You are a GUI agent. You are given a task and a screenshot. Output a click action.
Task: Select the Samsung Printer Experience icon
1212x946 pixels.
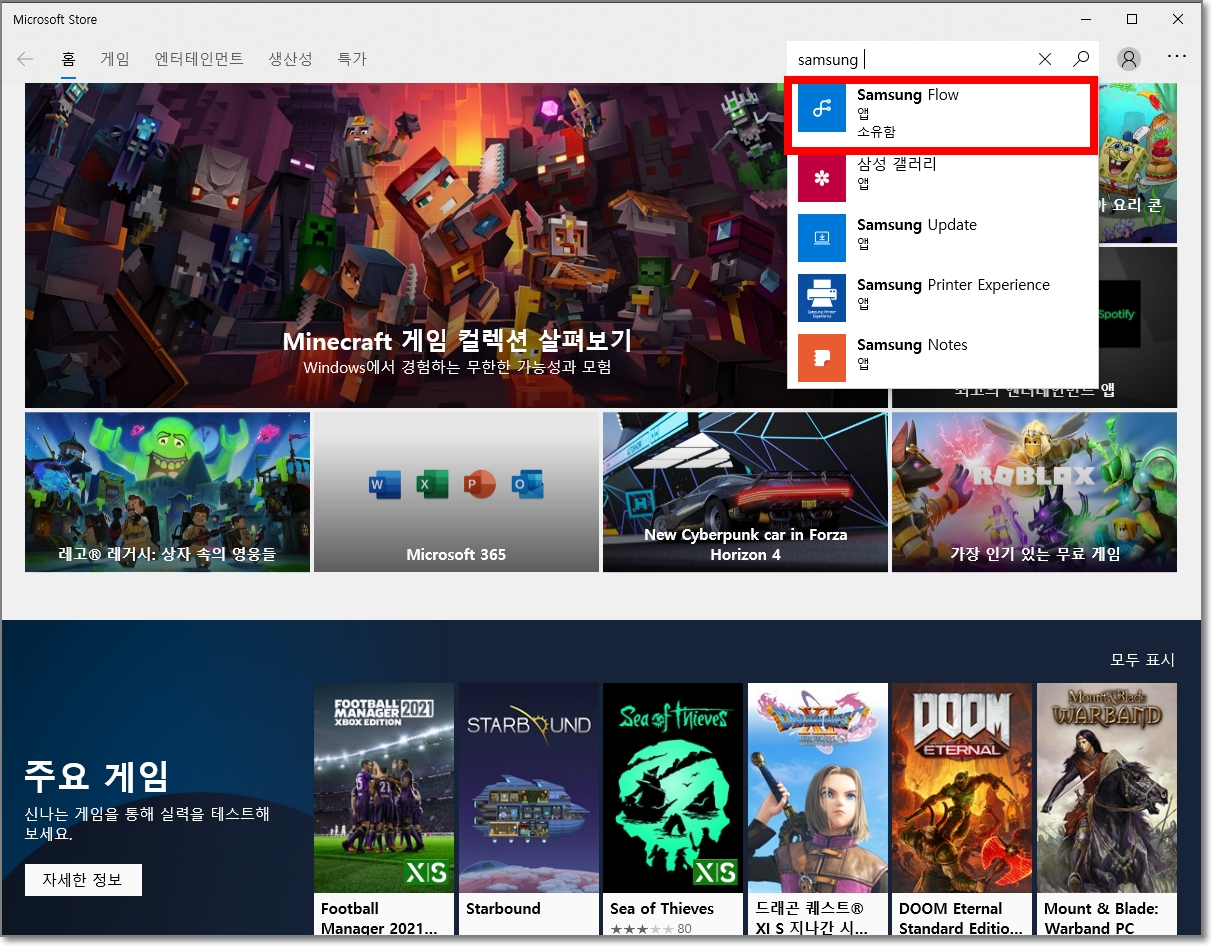[822, 298]
